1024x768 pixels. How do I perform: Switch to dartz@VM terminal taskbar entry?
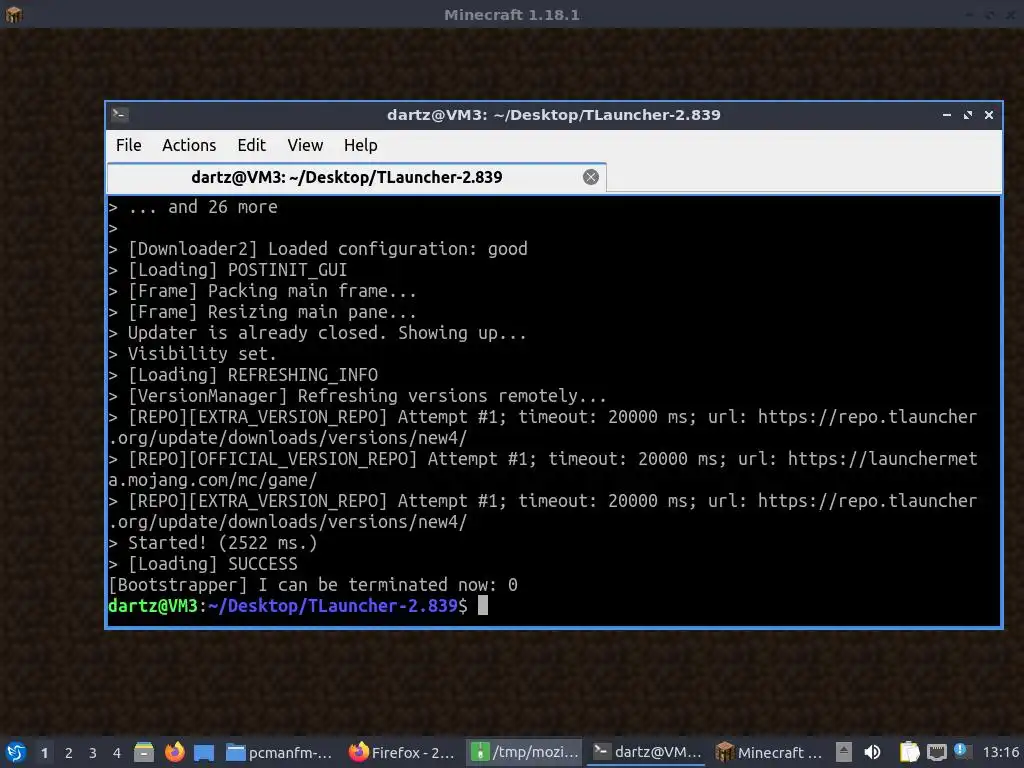647,752
